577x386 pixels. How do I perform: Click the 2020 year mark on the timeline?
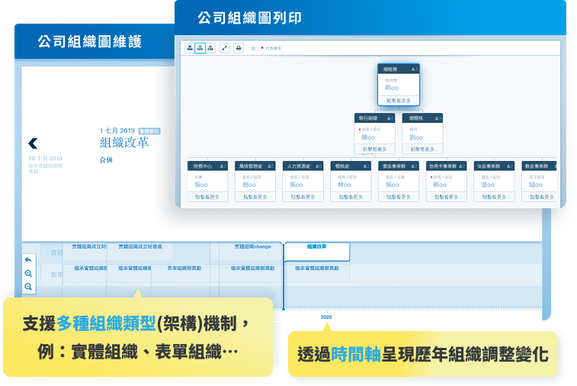[x=326, y=317]
